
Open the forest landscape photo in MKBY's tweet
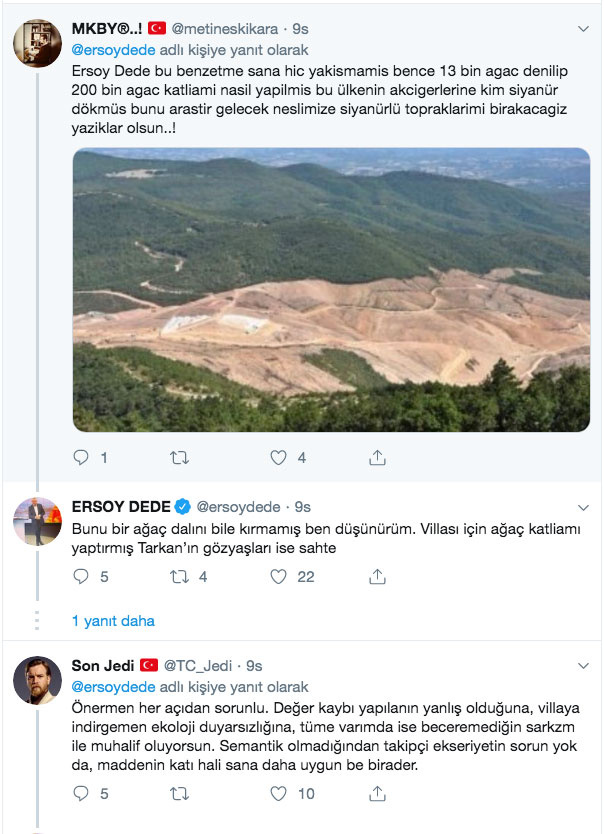[x=330, y=288]
